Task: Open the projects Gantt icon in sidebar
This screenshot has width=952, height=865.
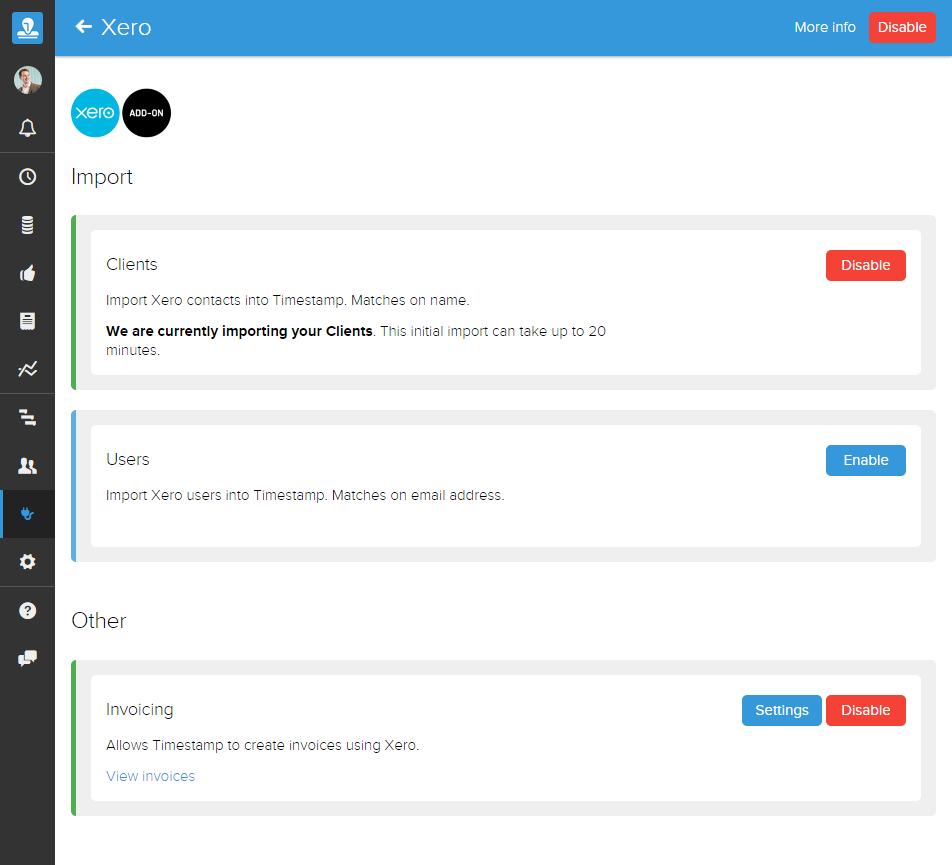Action: [27, 418]
